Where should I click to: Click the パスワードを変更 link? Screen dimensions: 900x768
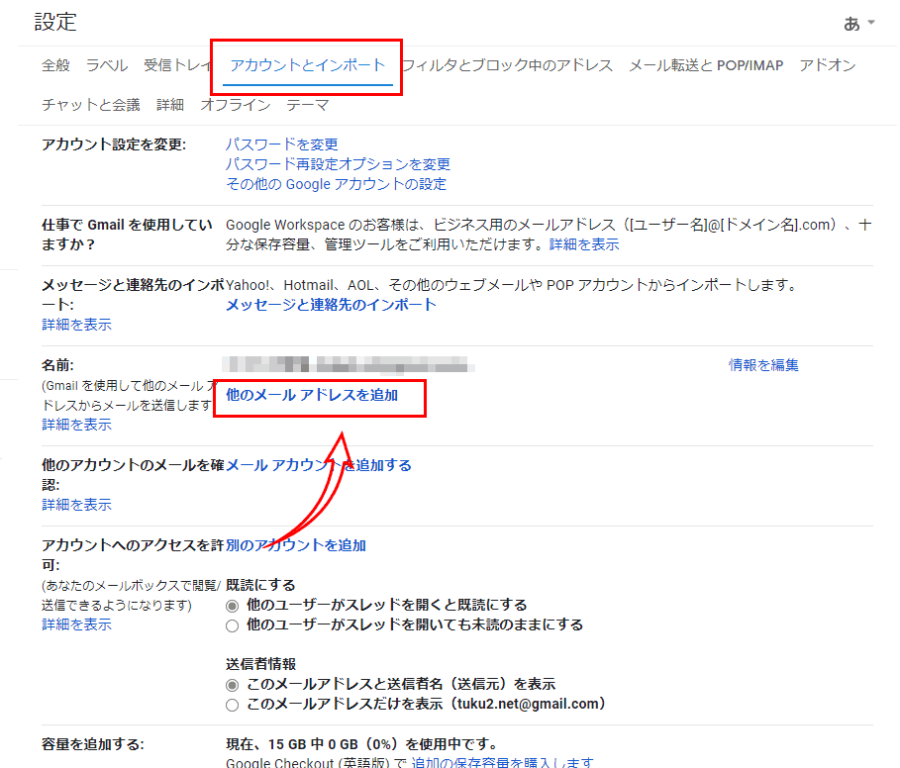[282, 144]
